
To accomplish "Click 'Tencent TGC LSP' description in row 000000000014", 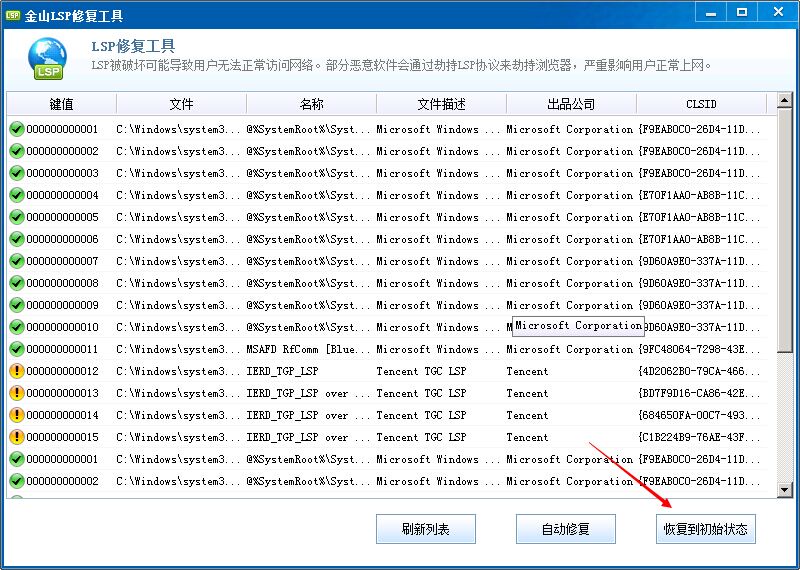I will [x=421, y=415].
